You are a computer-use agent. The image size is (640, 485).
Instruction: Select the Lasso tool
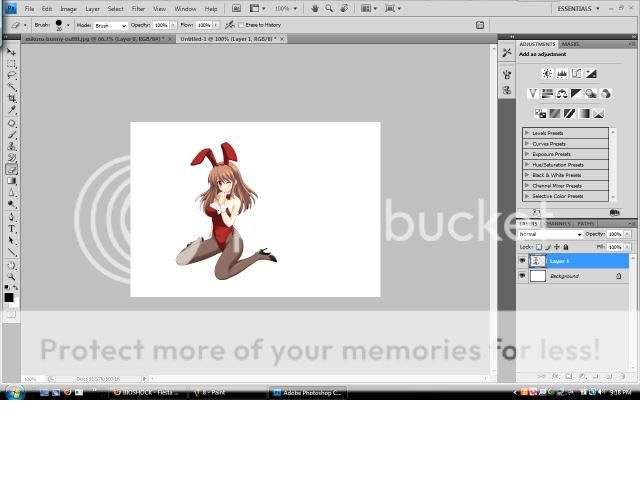(11, 75)
